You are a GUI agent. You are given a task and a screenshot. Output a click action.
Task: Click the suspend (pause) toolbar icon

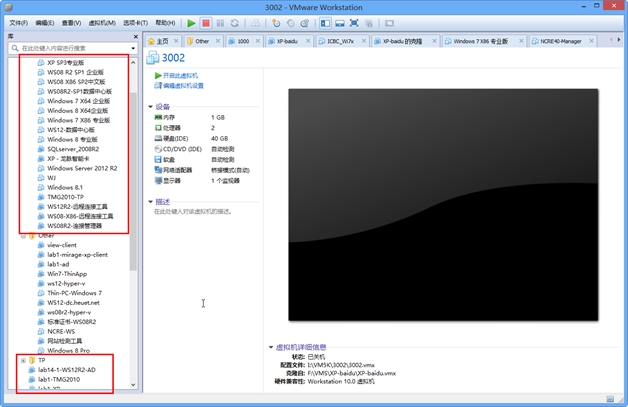220,23
